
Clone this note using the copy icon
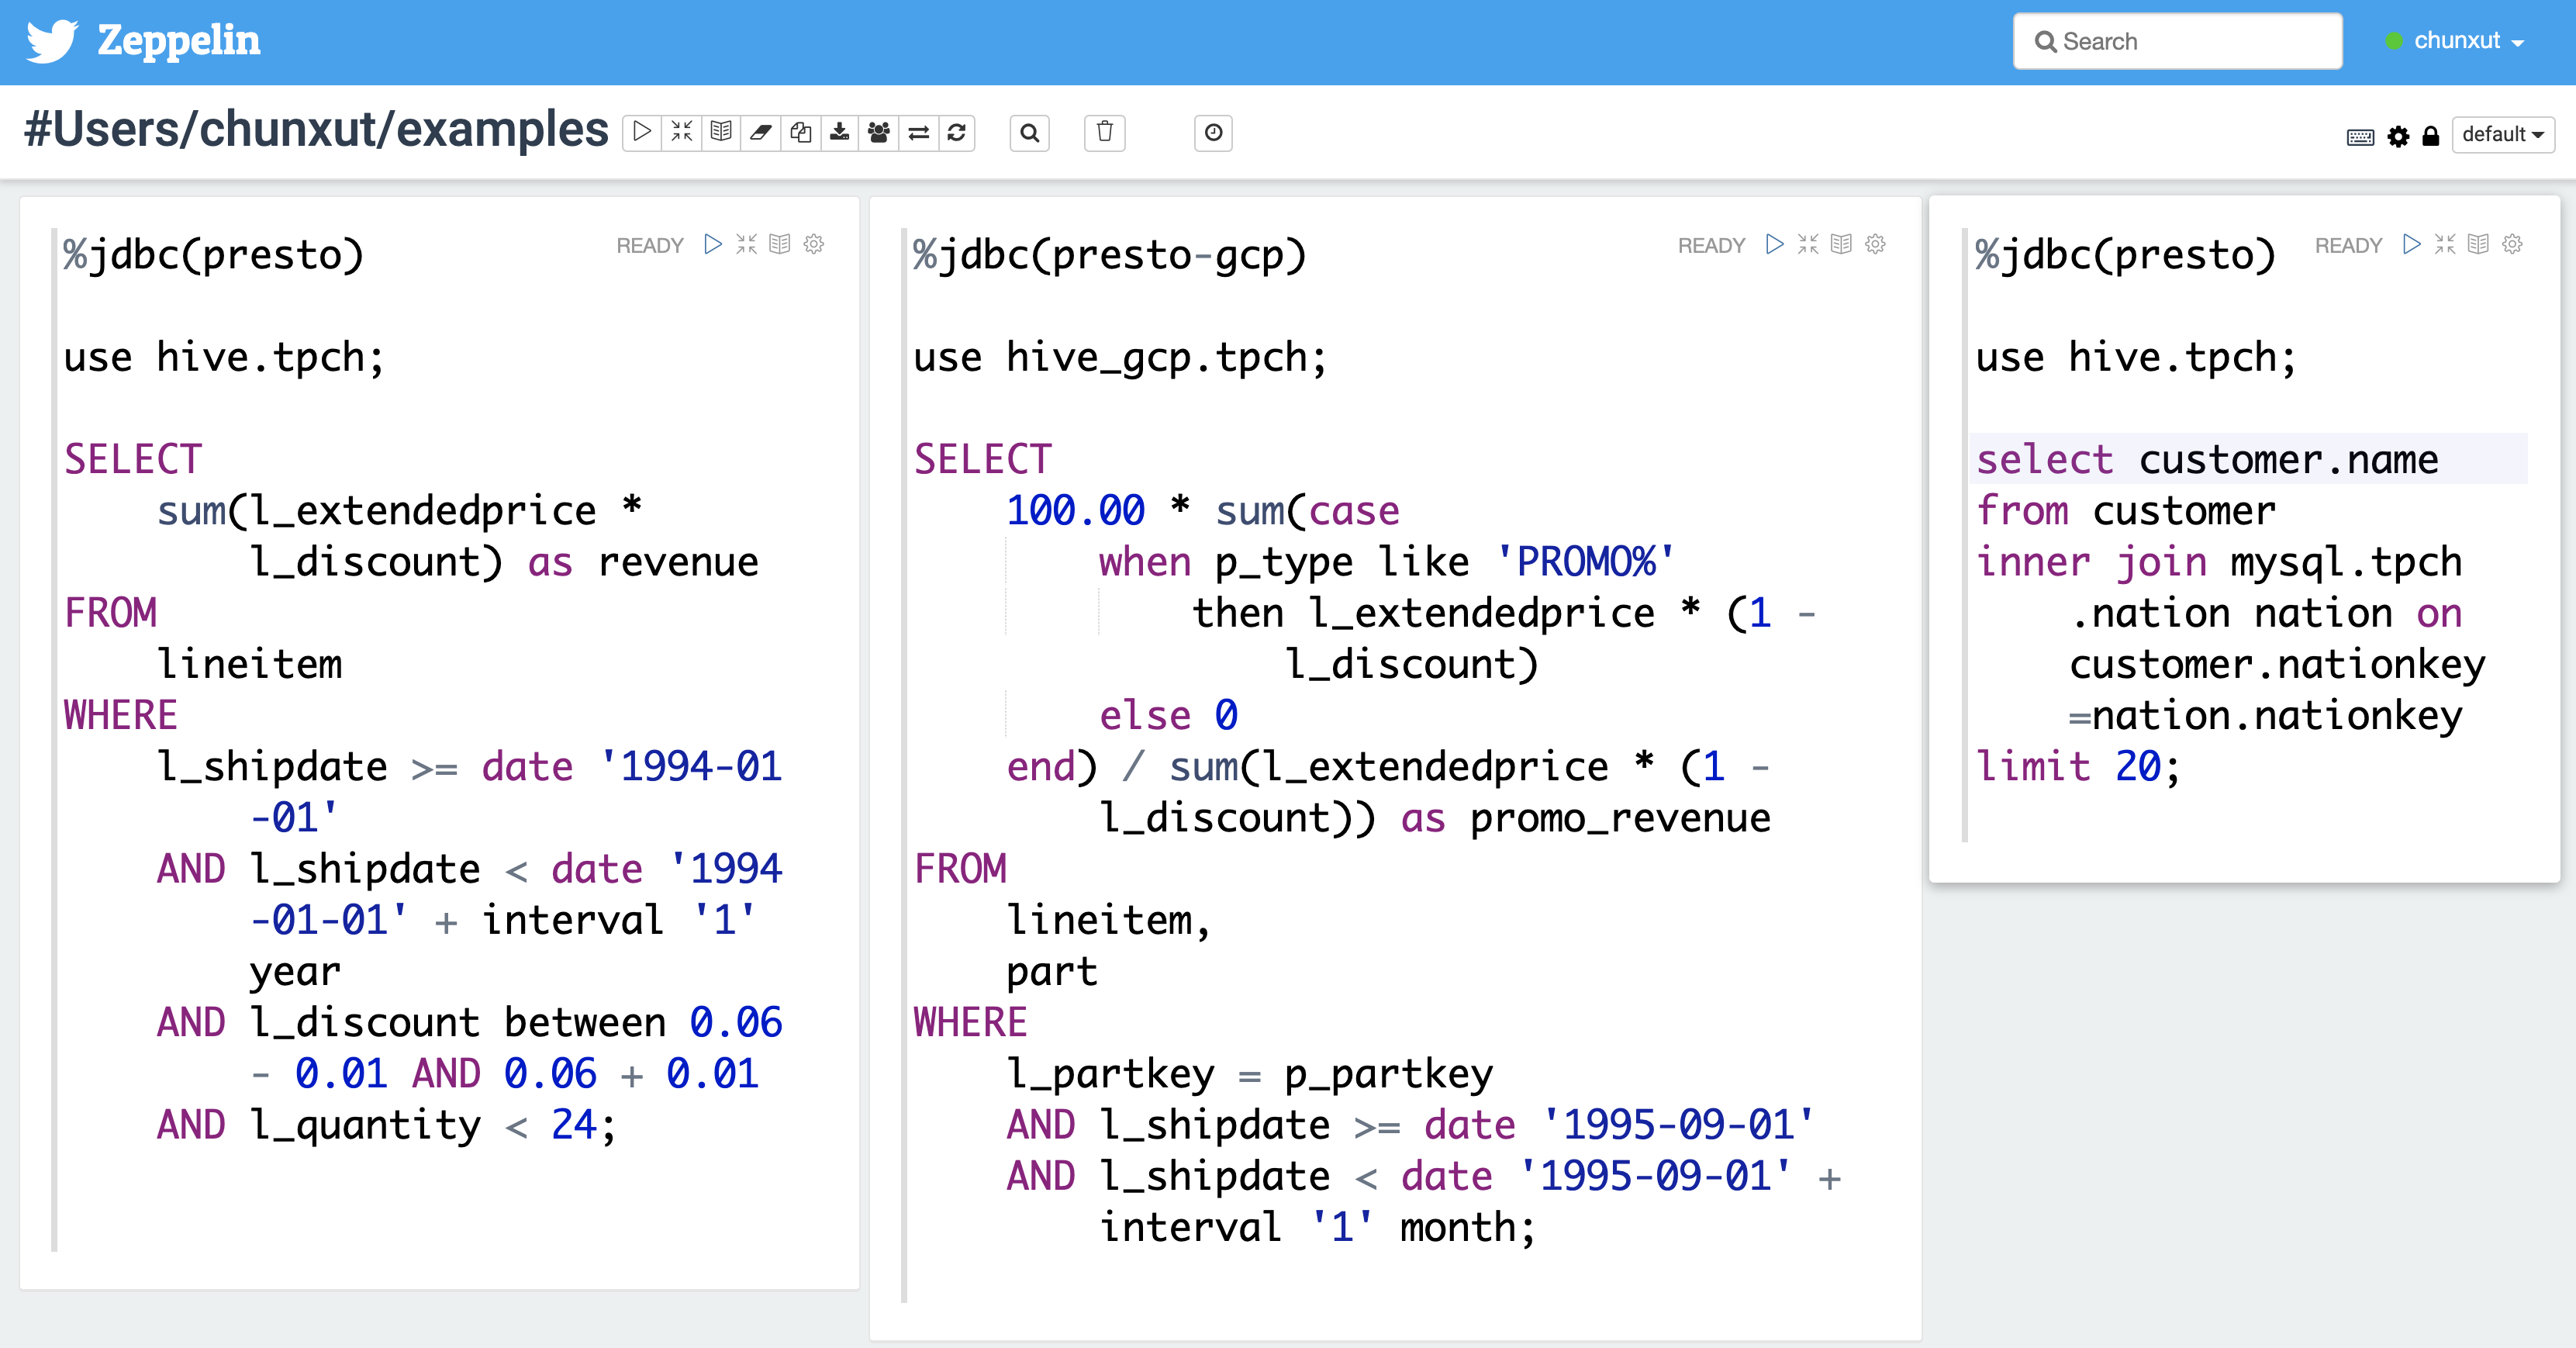(800, 133)
